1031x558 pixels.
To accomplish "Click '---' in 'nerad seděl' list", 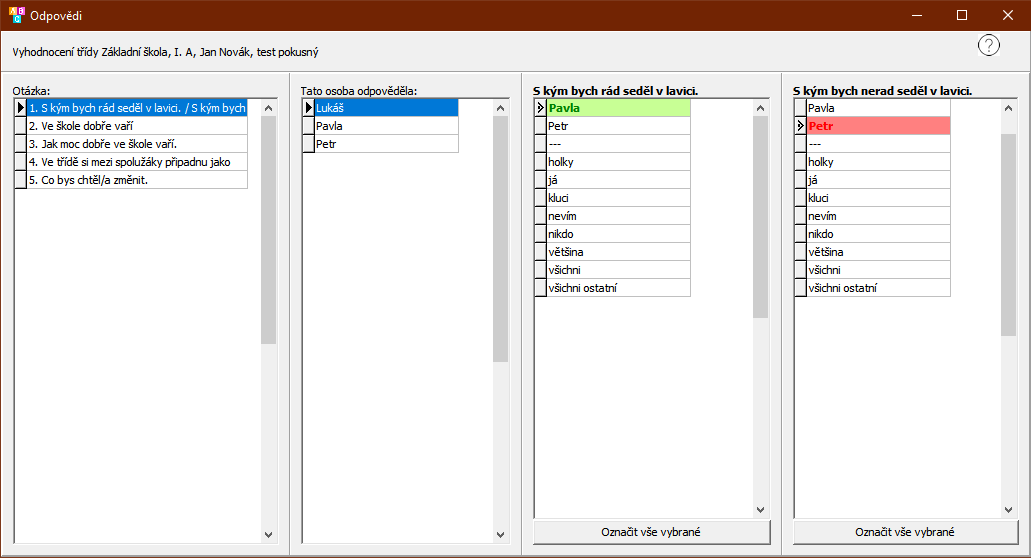I will pyautogui.click(x=878, y=144).
